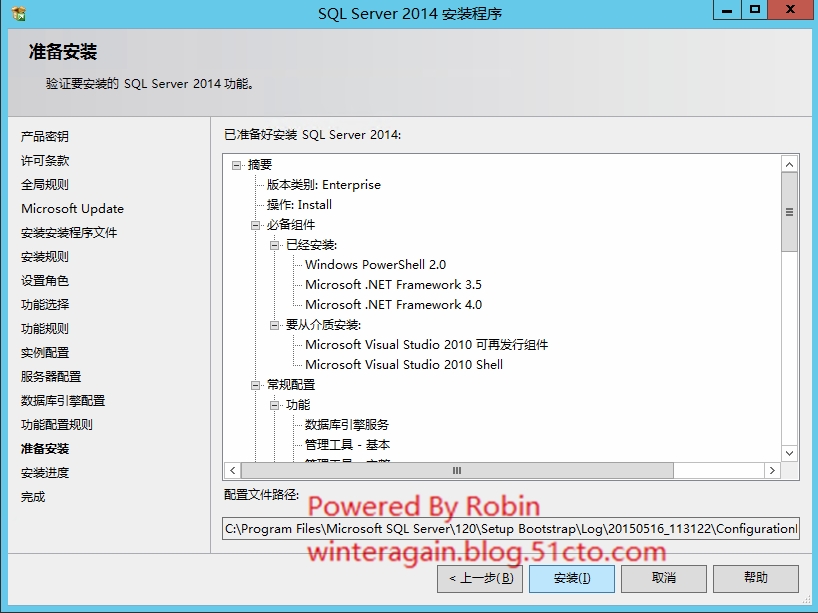The width and height of the screenshot is (818, 613).
Task: Go back with 上一步(B) button
Action: click(480, 579)
